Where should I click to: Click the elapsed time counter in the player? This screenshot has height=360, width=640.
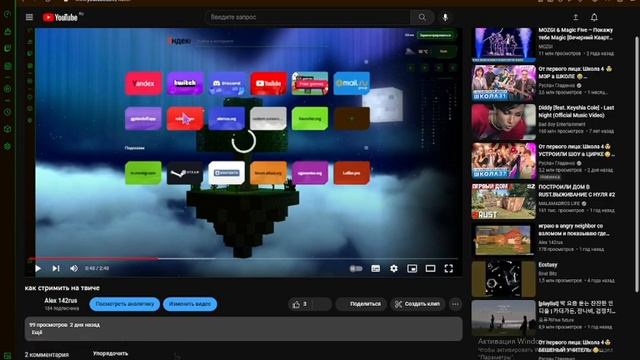97,269
